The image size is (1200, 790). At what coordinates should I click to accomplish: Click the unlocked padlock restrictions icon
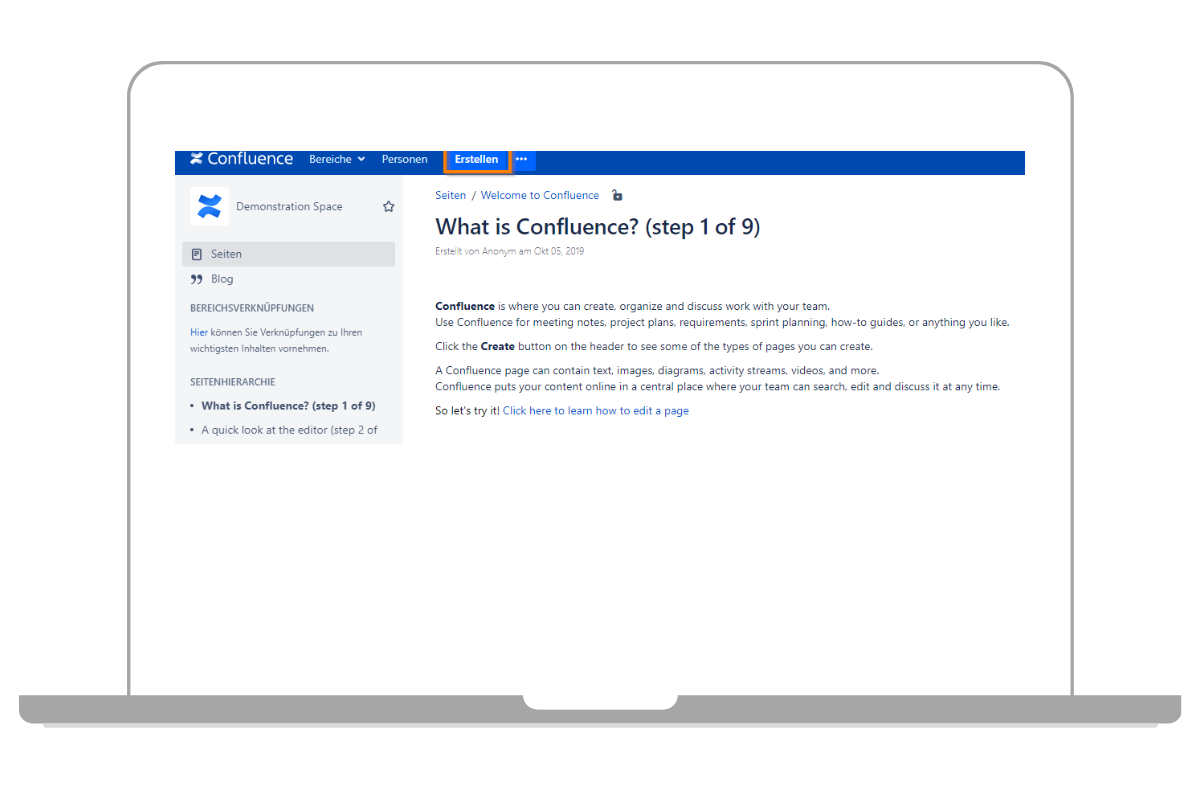[617, 196]
